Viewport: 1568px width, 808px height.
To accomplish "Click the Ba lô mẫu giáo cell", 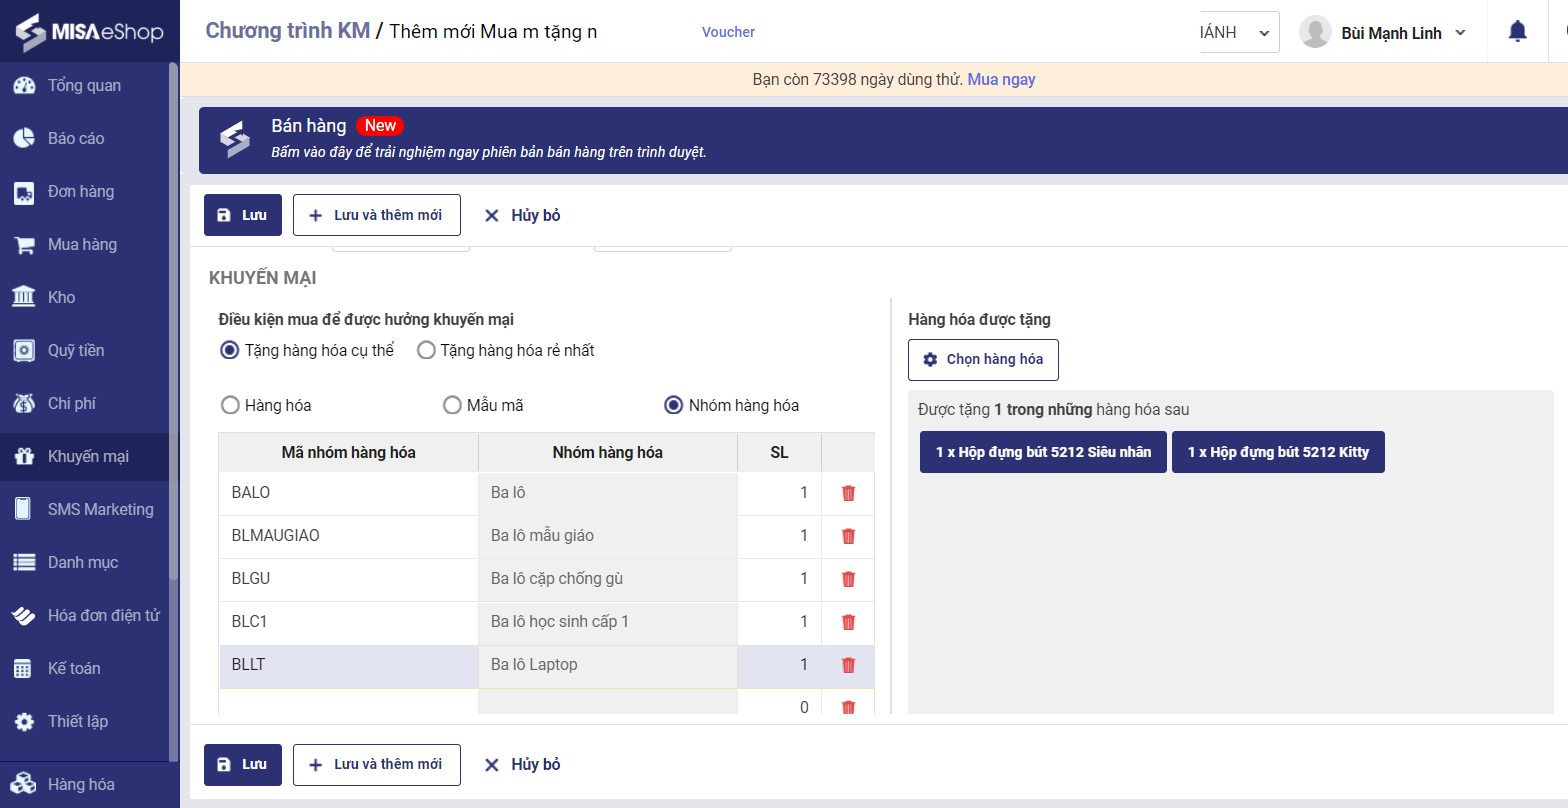I will tap(608, 536).
